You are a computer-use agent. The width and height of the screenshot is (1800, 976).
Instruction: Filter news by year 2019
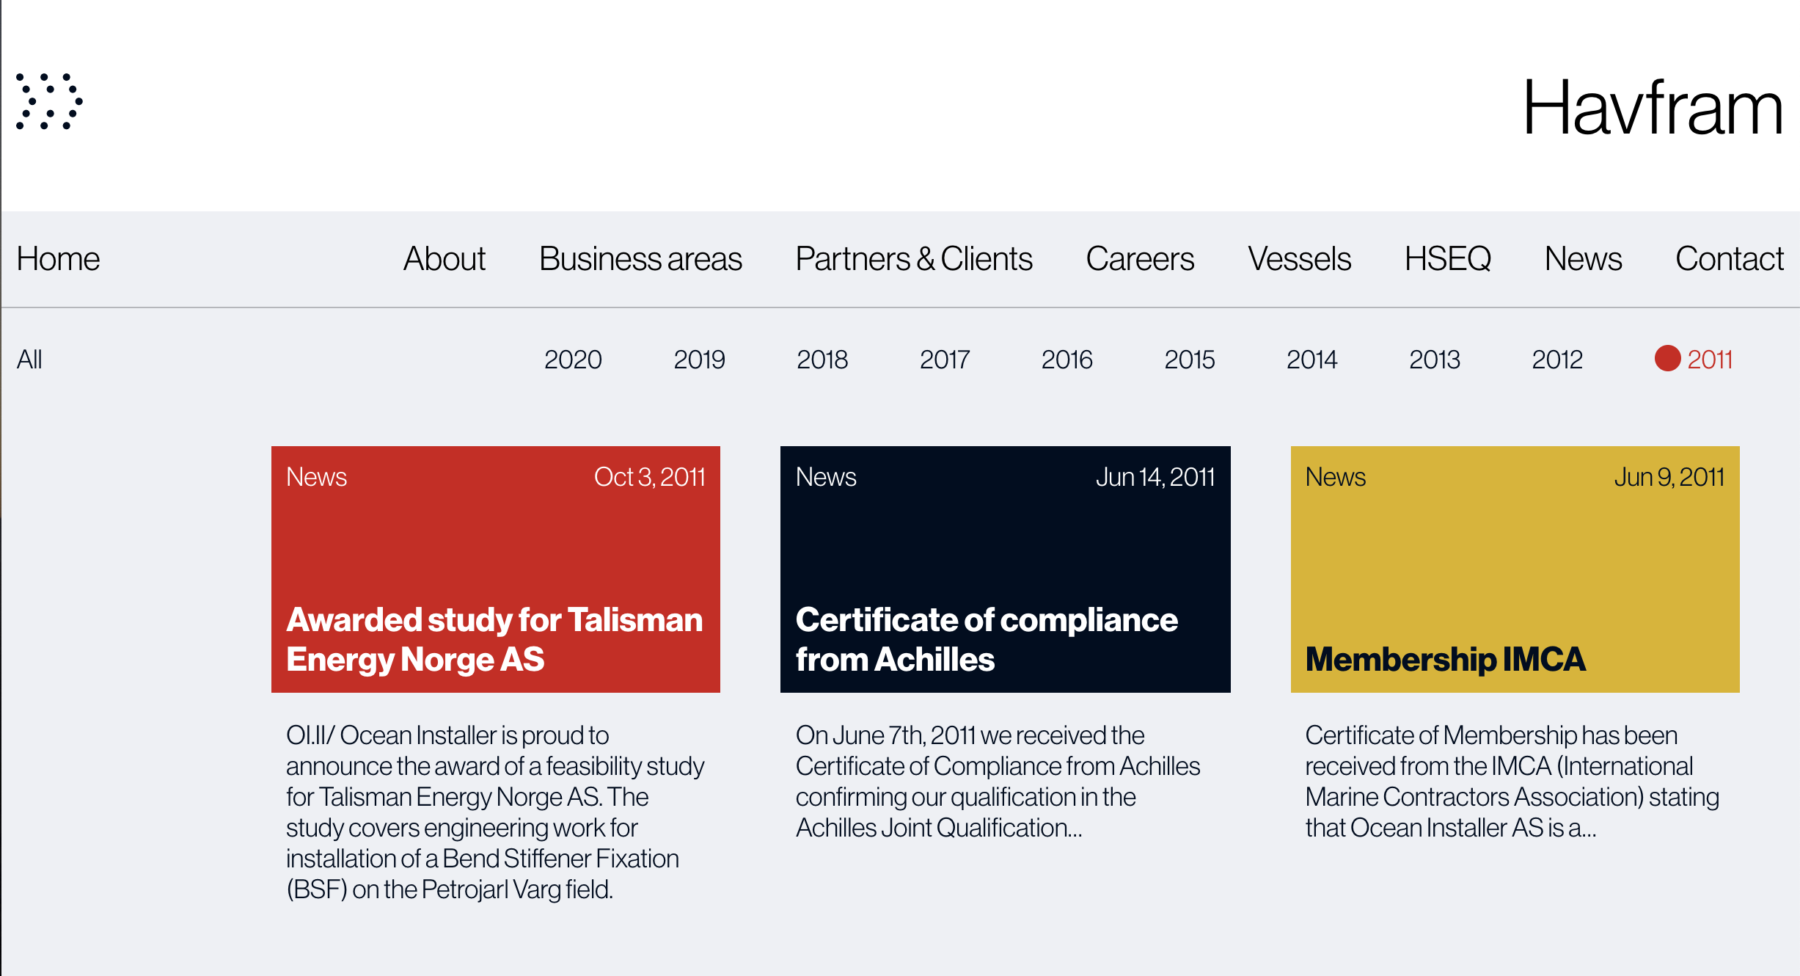point(699,359)
